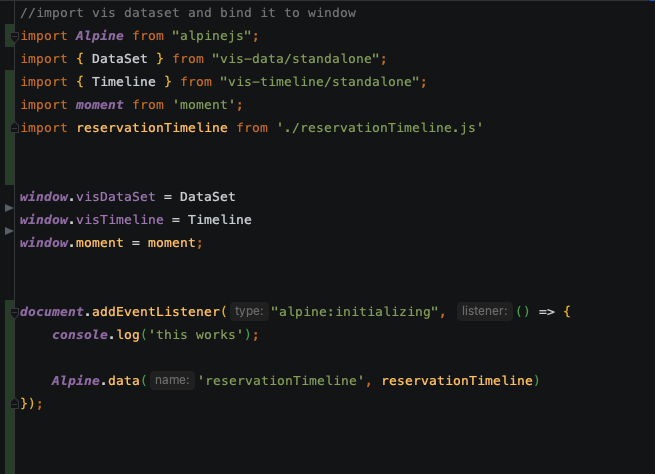This screenshot has height=474, width=655.
Task: Click the "type:" inlay hint
Action: pyautogui.click(x=249, y=311)
